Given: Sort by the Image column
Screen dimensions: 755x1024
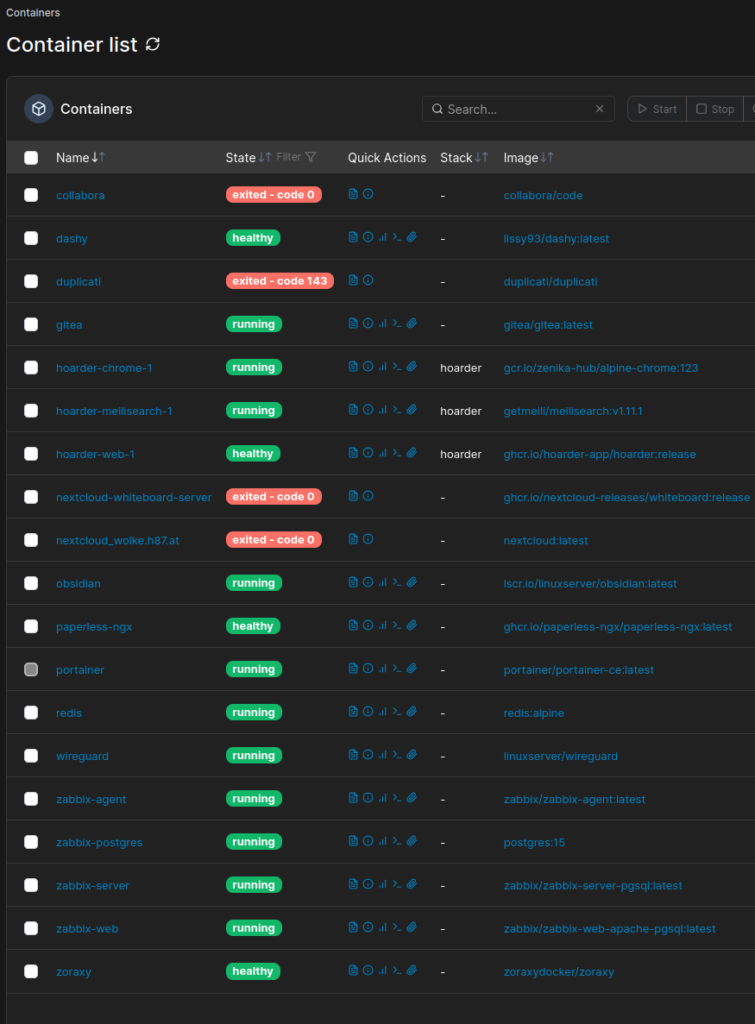Looking at the screenshot, I should (528, 157).
